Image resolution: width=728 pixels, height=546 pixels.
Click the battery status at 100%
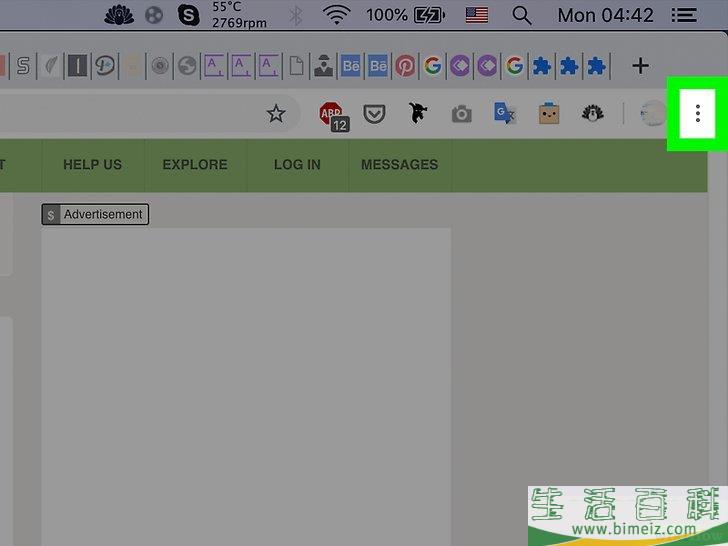(x=406, y=15)
